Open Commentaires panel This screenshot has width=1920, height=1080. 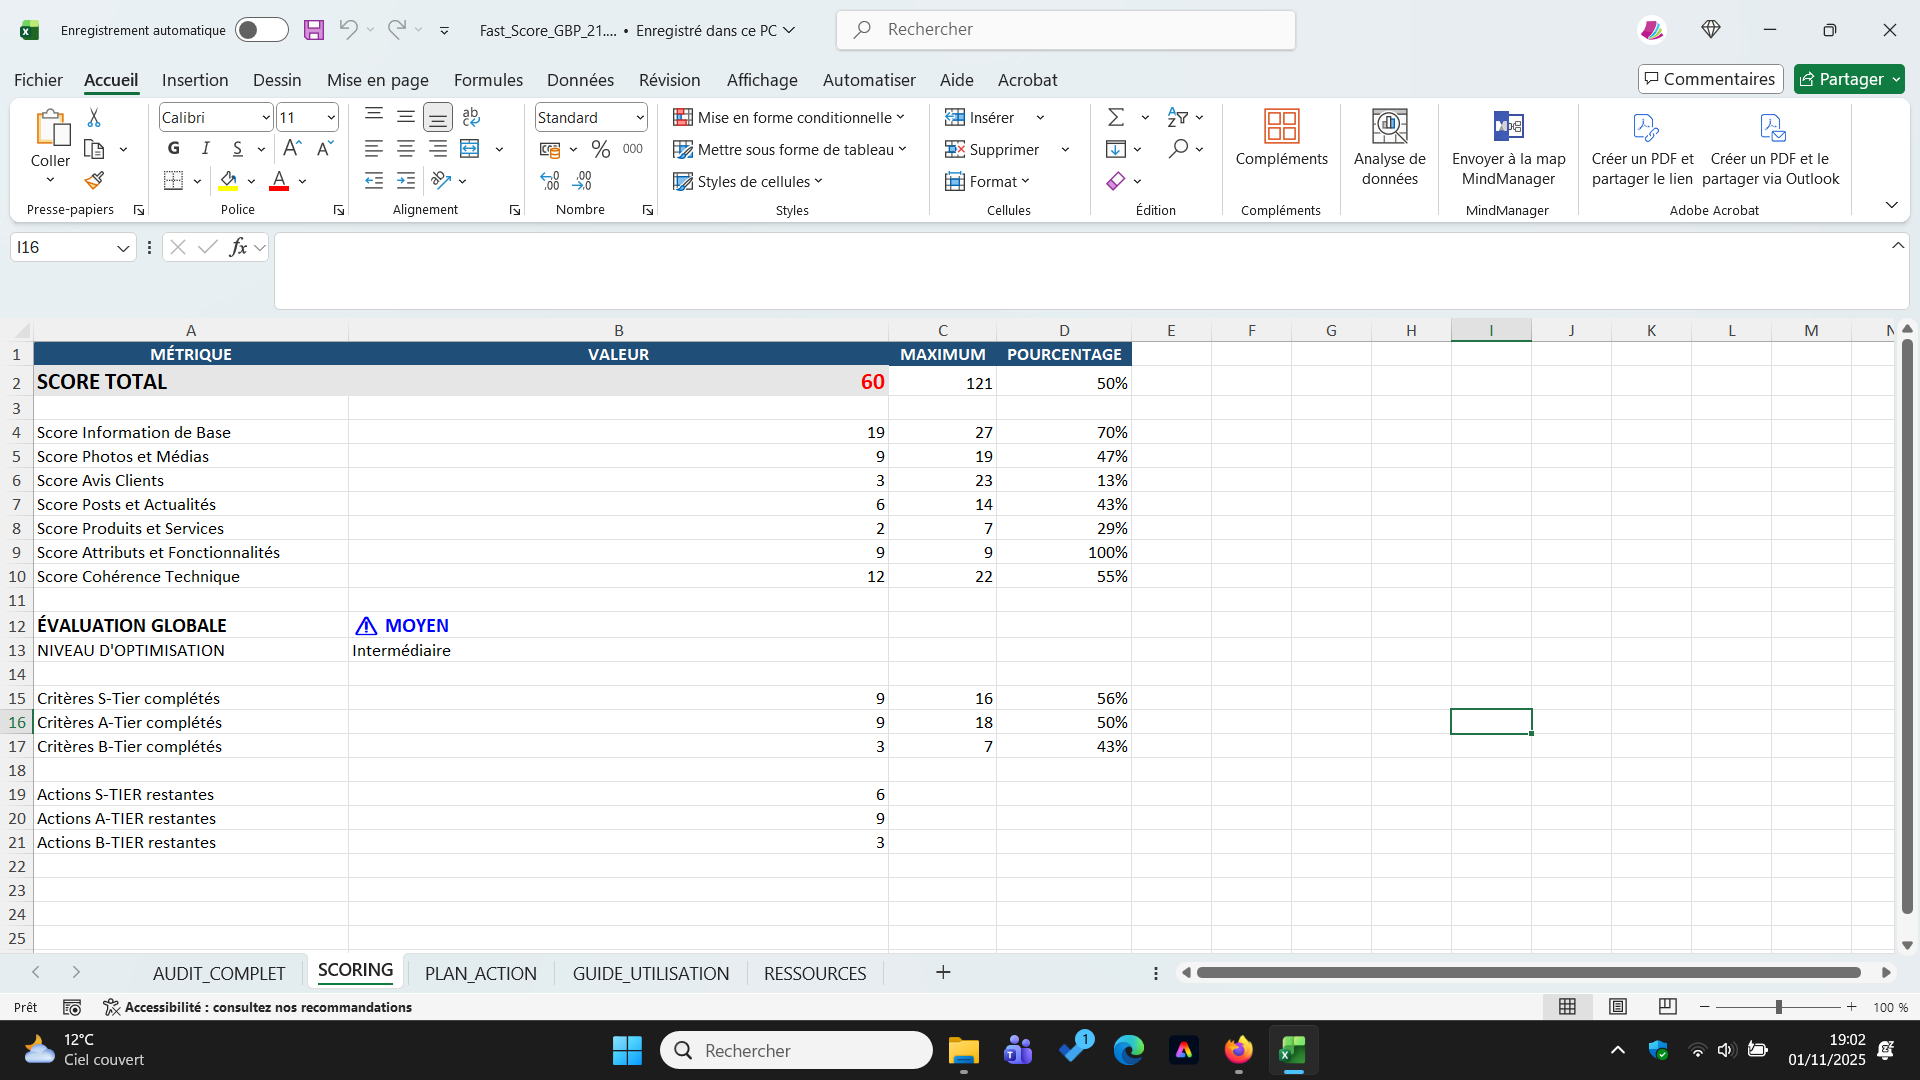coord(1710,79)
